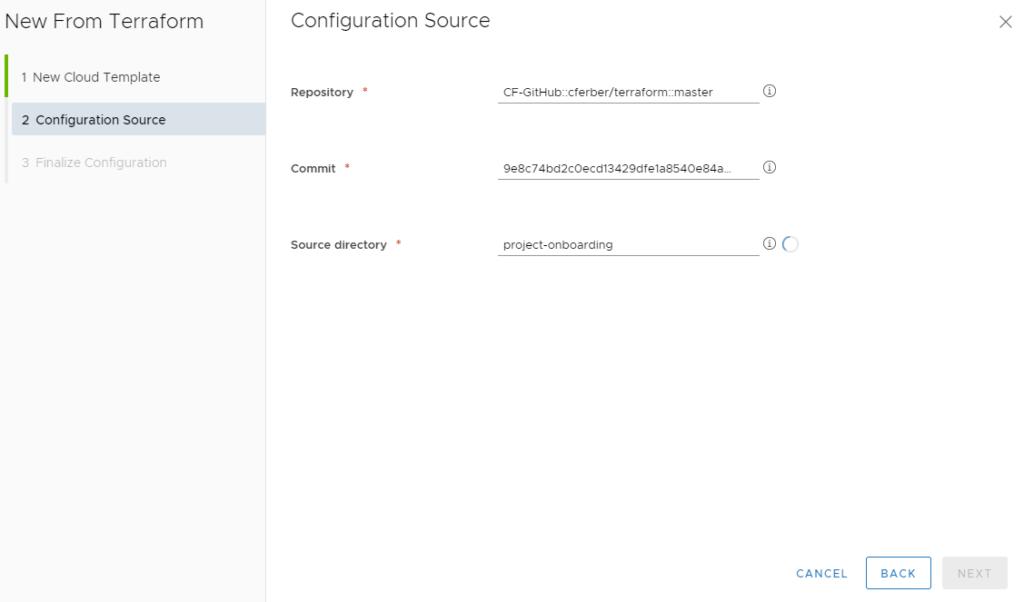Click the Repository field label
Image resolution: width=1024 pixels, height=602 pixels.
point(322,92)
